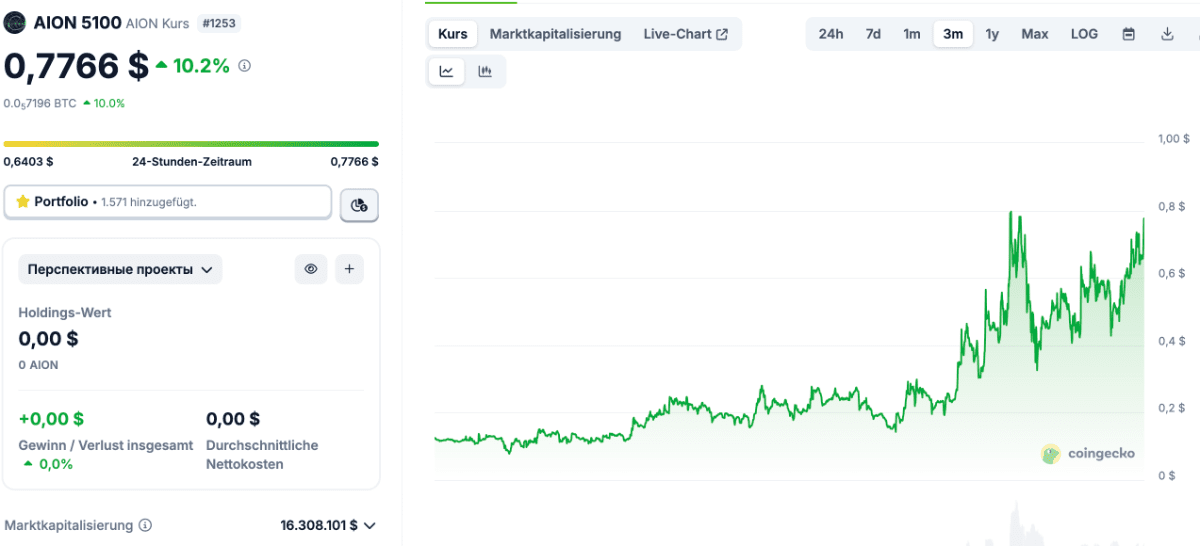Click the star Portfolio button
The width and height of the screenshot is (1200, 546).
coord(168,202)
